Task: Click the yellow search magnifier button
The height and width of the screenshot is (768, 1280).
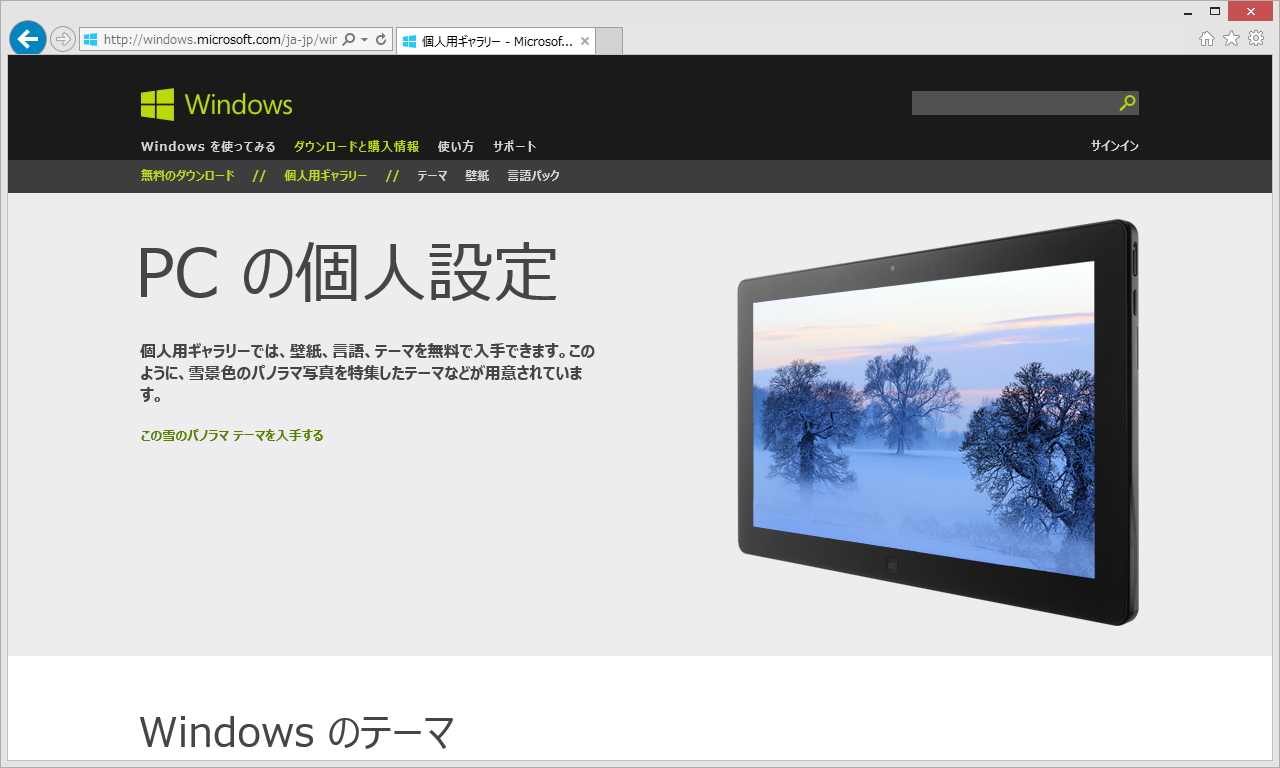Action: 1128,102
